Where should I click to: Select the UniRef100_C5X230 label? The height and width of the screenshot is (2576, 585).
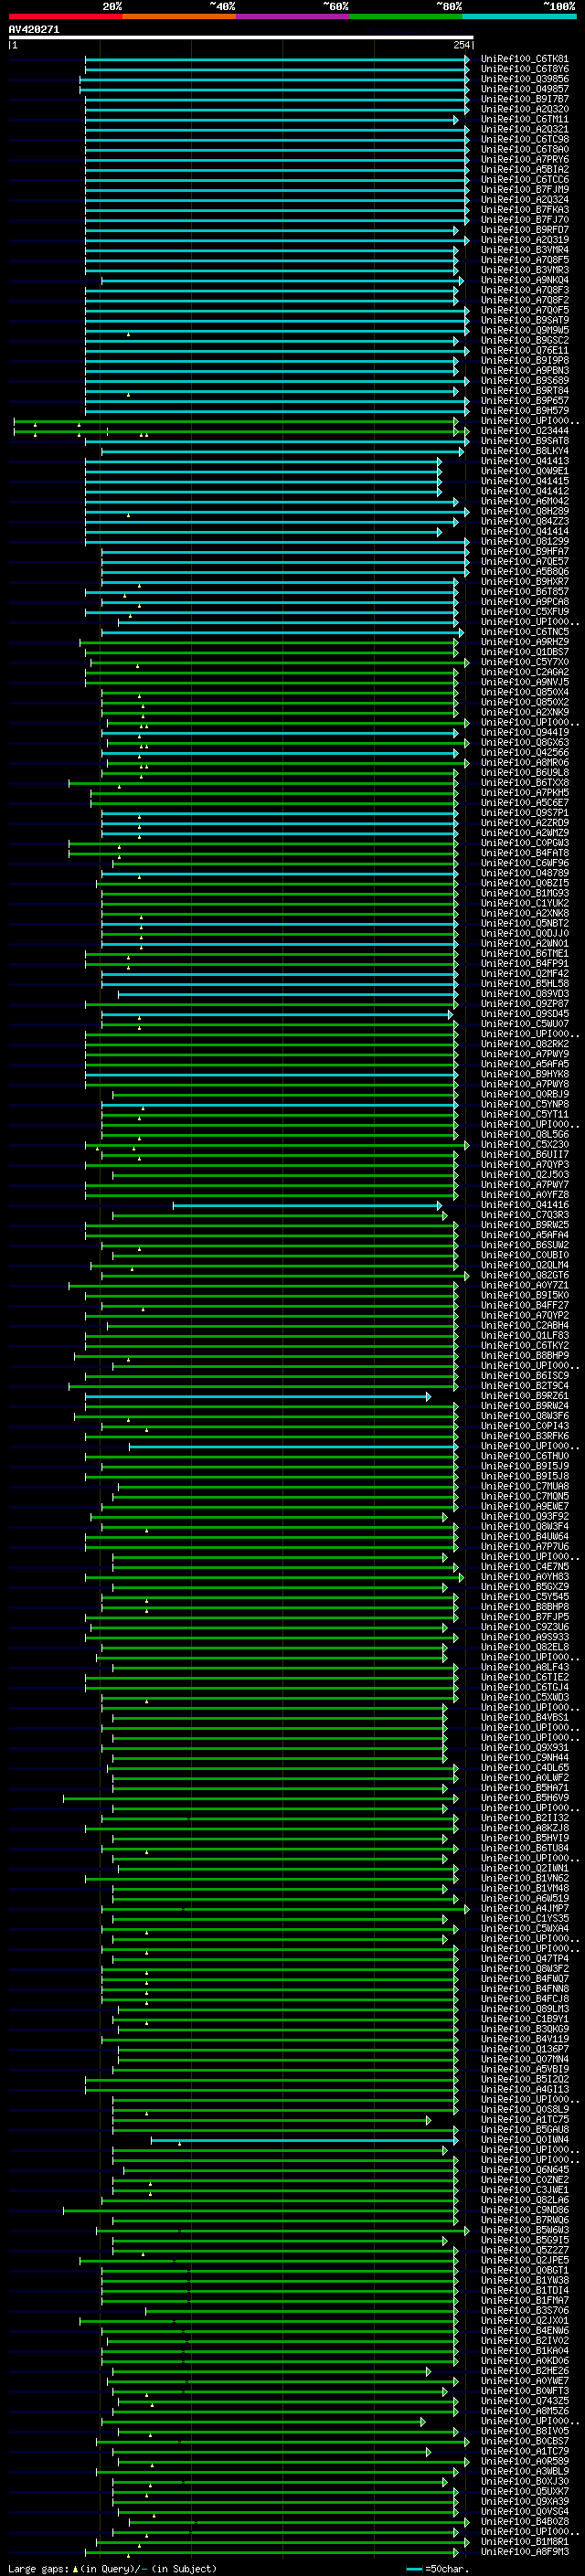pyautogui.click(x=524, y=1144)
